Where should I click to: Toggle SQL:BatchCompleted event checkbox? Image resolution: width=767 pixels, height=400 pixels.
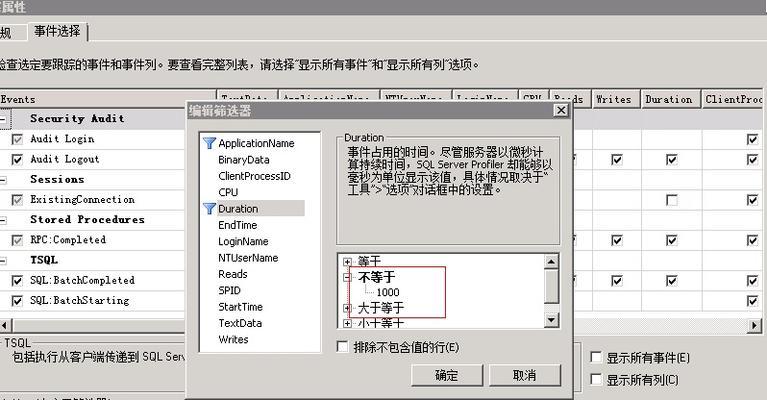(x=17, y=281)
